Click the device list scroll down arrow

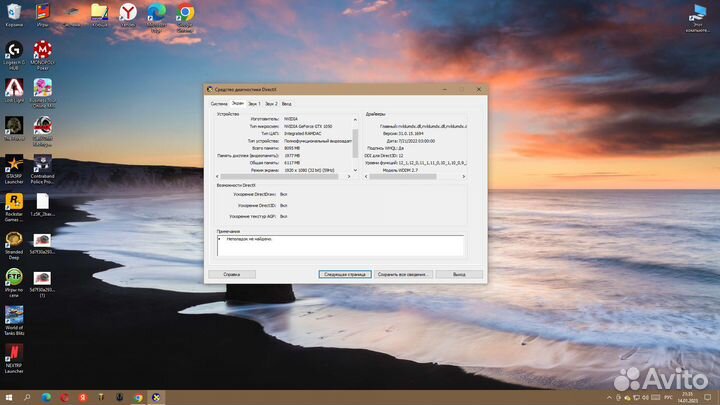tap(355, 170)
